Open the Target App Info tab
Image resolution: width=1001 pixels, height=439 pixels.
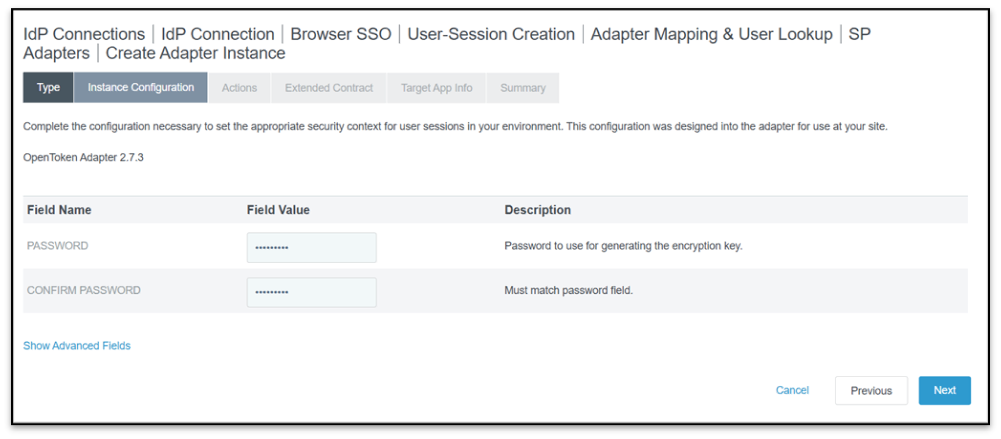pos(436,88)
